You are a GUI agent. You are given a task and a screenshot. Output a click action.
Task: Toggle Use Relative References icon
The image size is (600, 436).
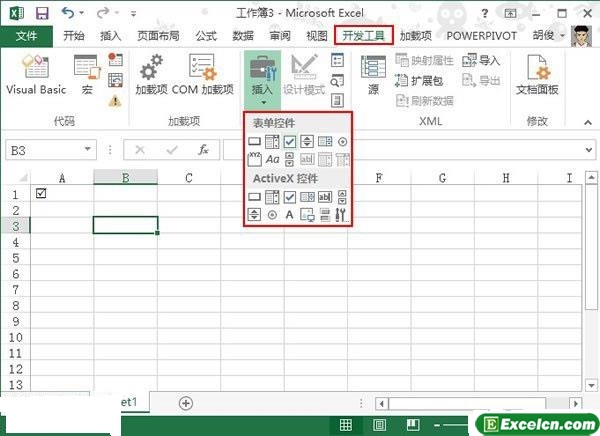[115, 80]
